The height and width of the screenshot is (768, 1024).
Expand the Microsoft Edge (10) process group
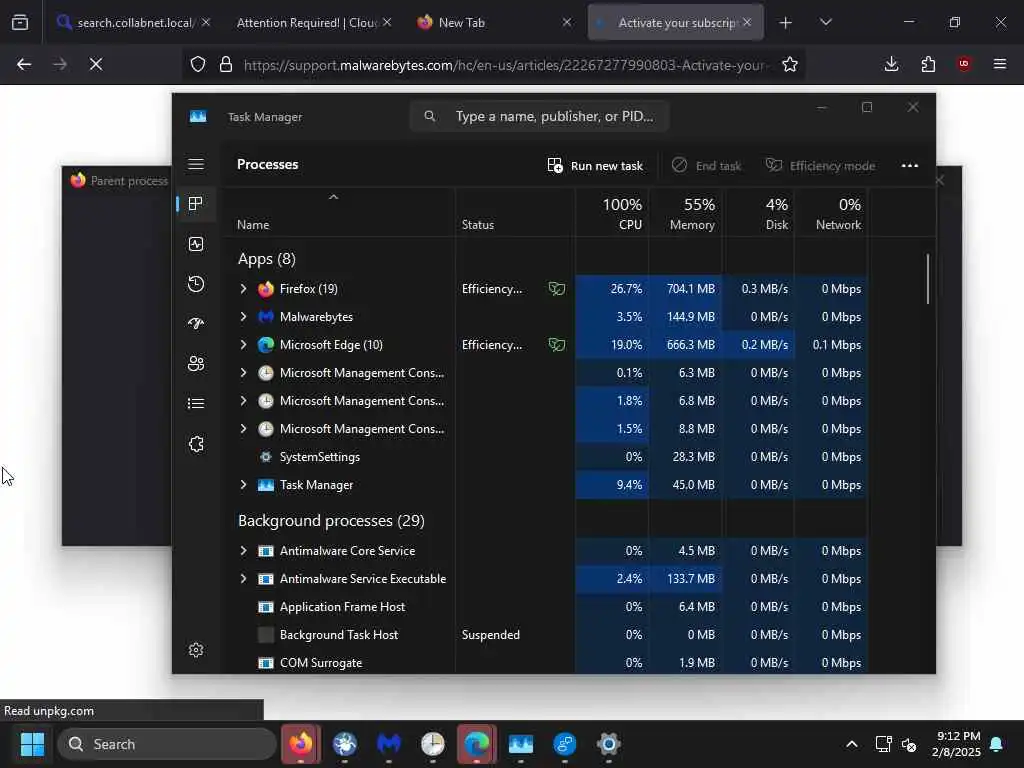pos(243,345)
